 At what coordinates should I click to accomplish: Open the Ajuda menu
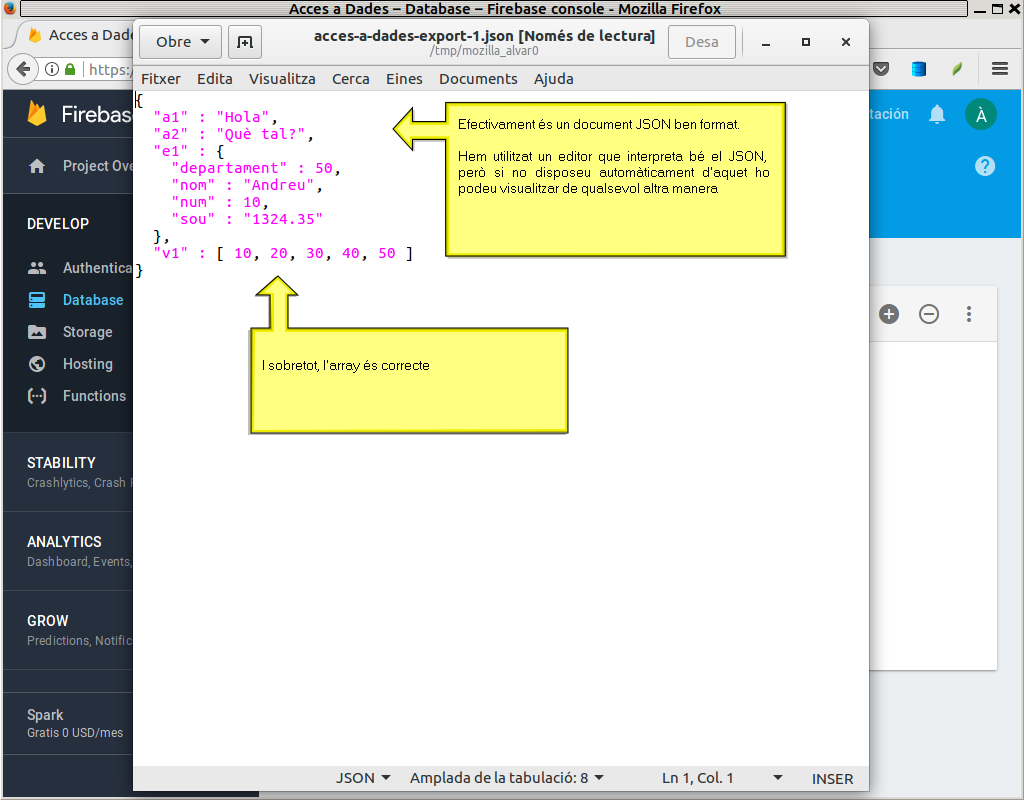pyautogui.click(x=554, y=79)
